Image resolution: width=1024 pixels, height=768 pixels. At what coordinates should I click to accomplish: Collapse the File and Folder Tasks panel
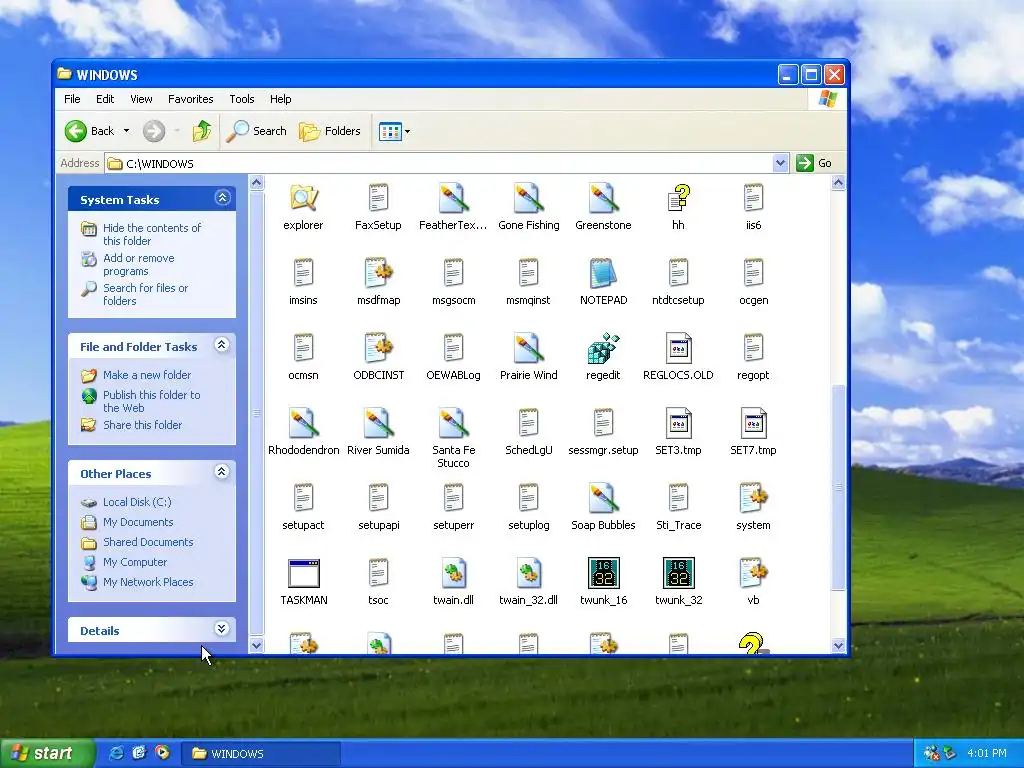[222, 345]
